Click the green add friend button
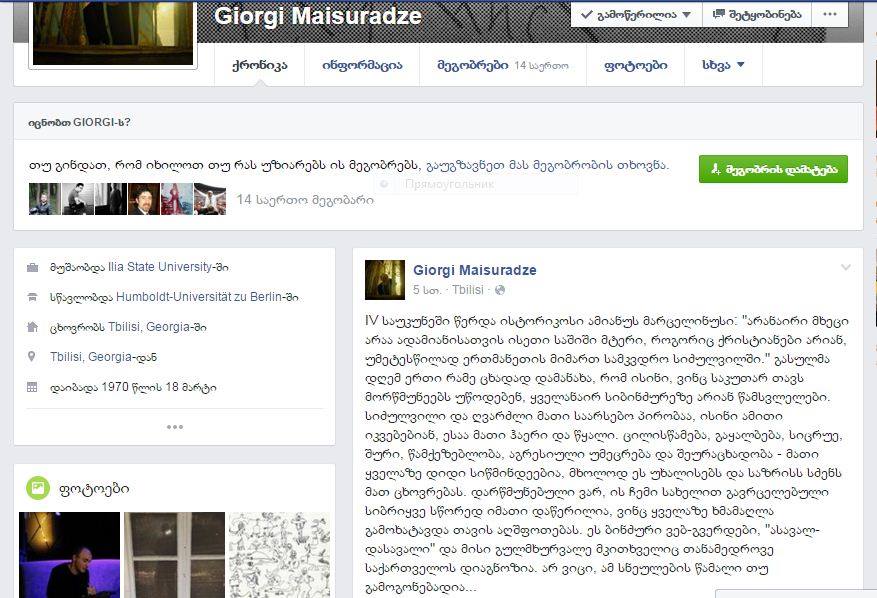 [x=773, y=169]
